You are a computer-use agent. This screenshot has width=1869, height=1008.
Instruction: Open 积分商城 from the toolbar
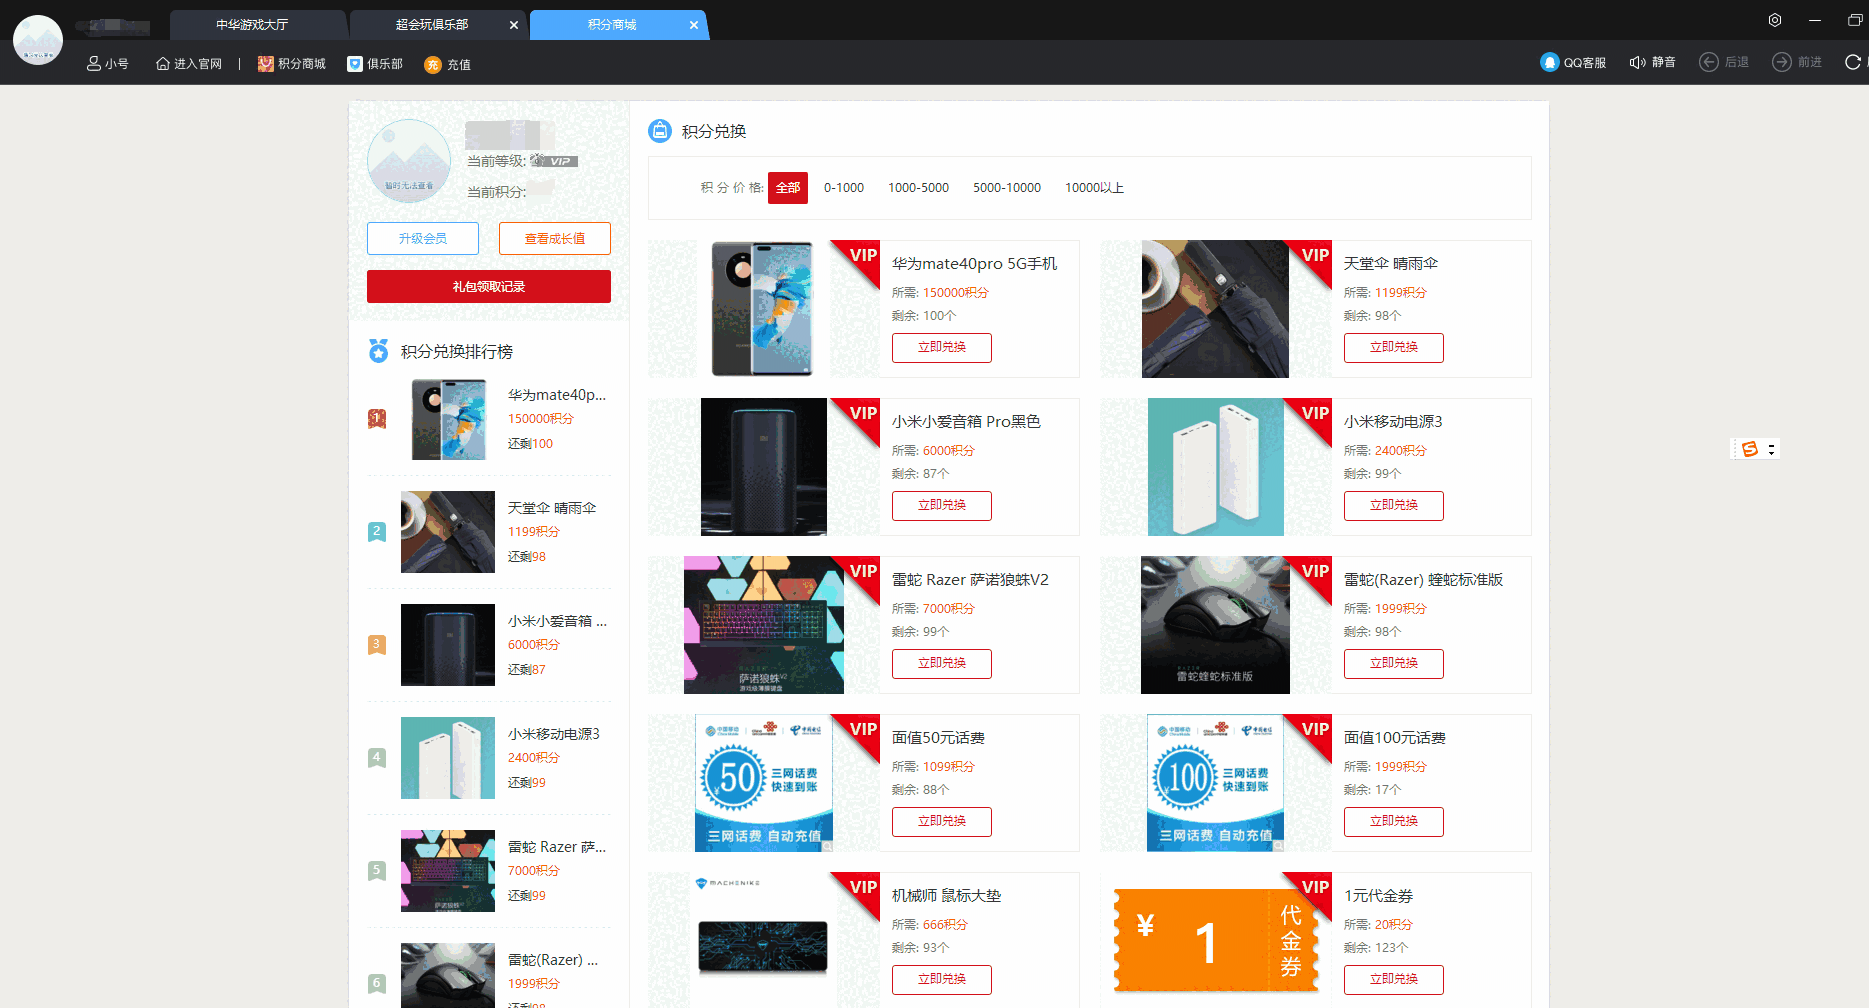click(292, 63)
